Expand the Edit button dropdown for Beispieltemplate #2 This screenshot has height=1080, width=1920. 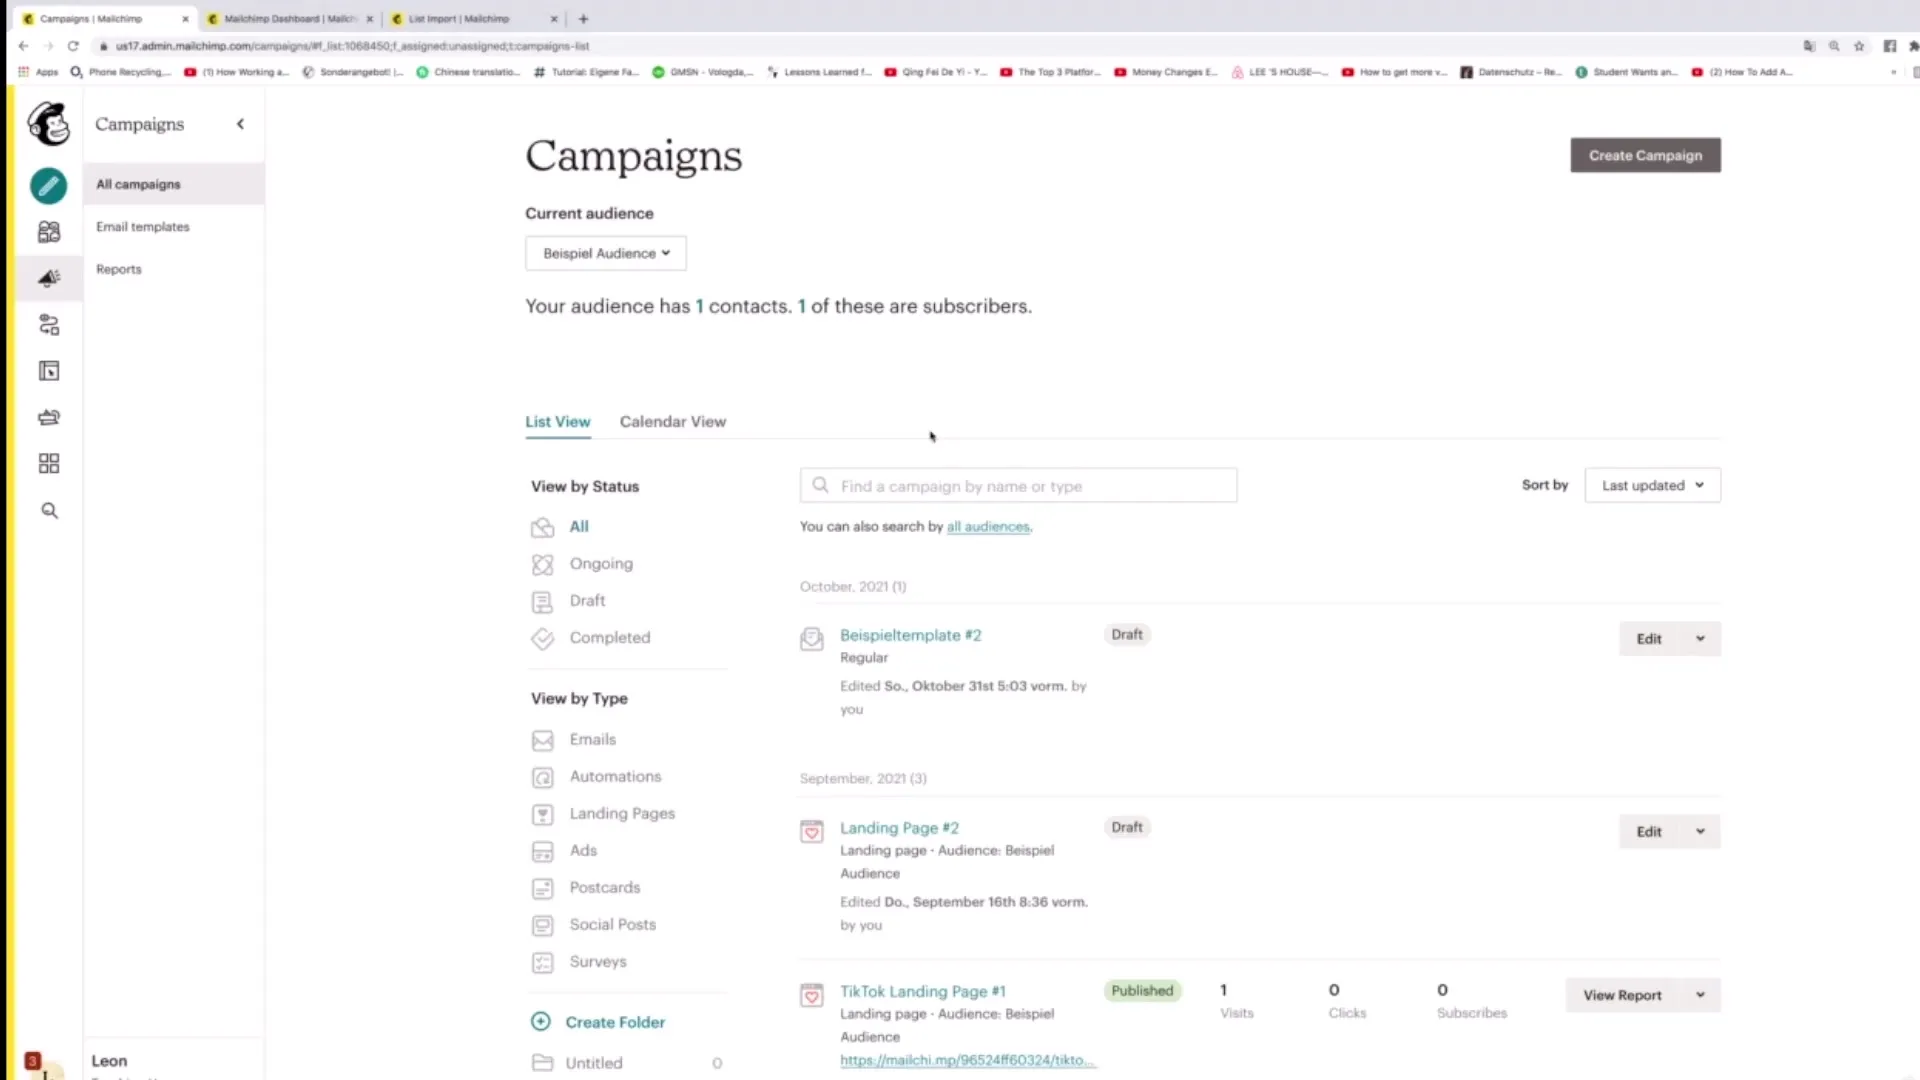point(1700,638)
